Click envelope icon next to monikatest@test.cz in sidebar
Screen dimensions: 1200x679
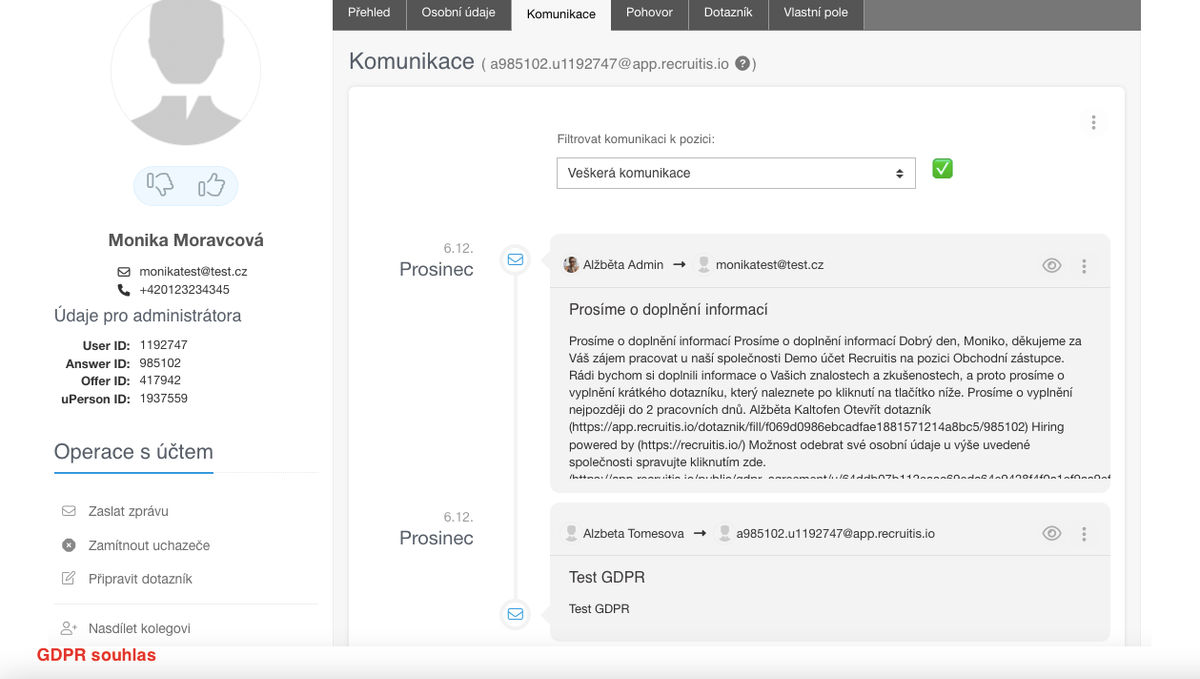tap(124, 272)
